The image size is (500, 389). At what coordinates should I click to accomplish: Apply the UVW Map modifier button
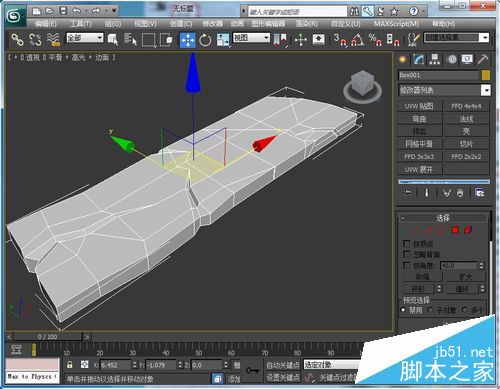click(419, 106)
